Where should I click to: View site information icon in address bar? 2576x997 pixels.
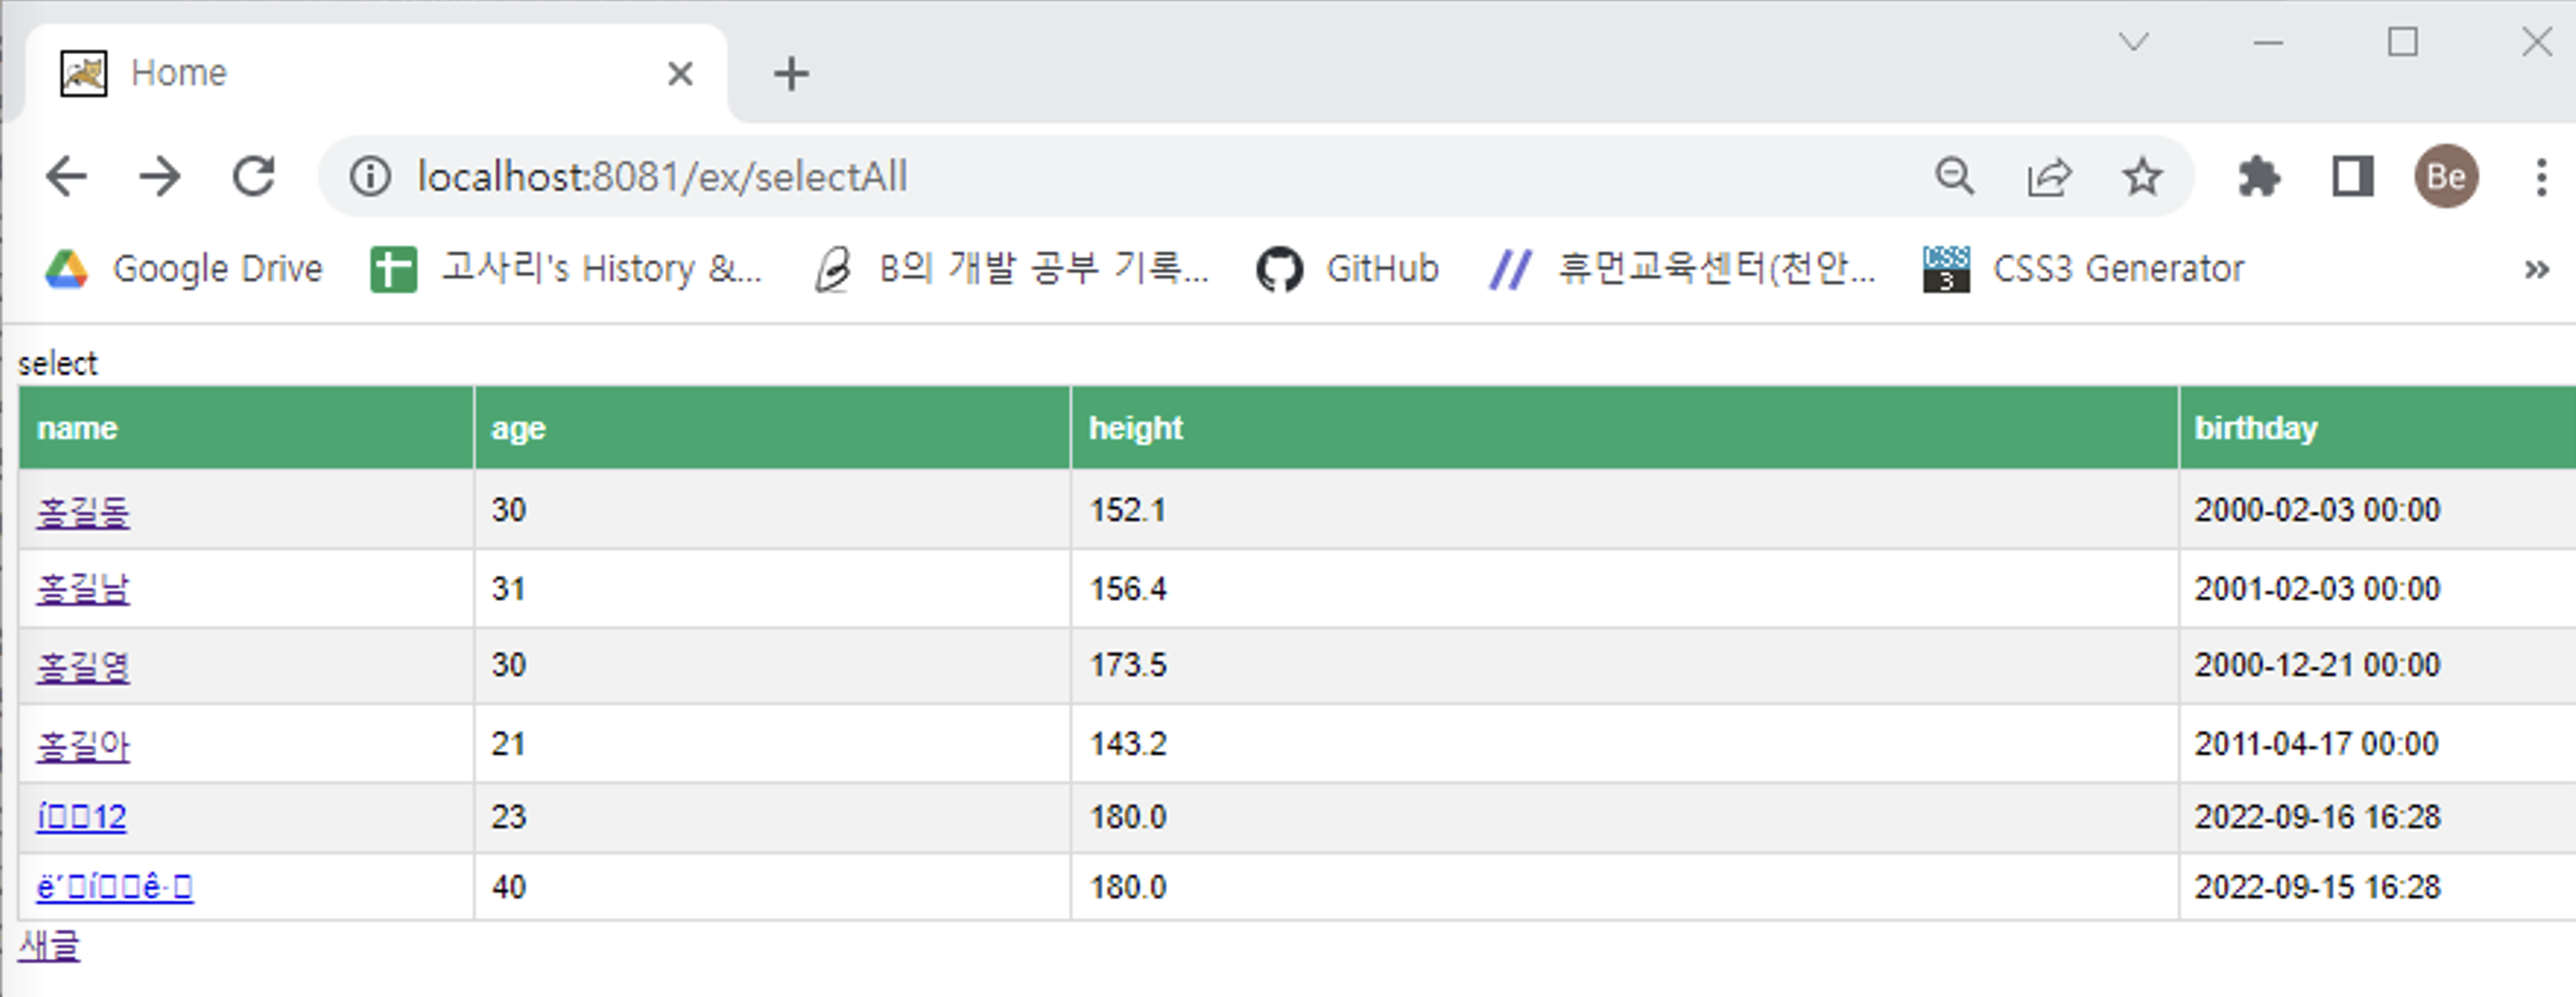point(370,177)
